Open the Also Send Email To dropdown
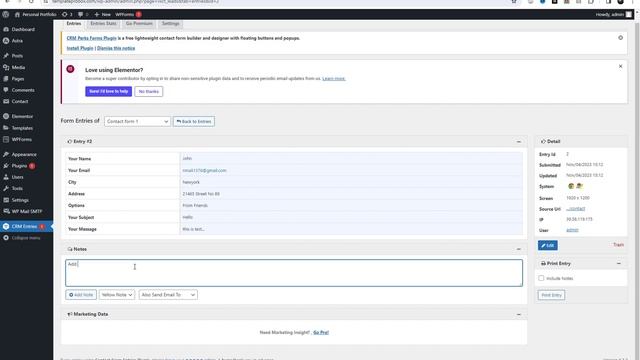The height and width of the screenshot is (360, 640). (168, 295)
